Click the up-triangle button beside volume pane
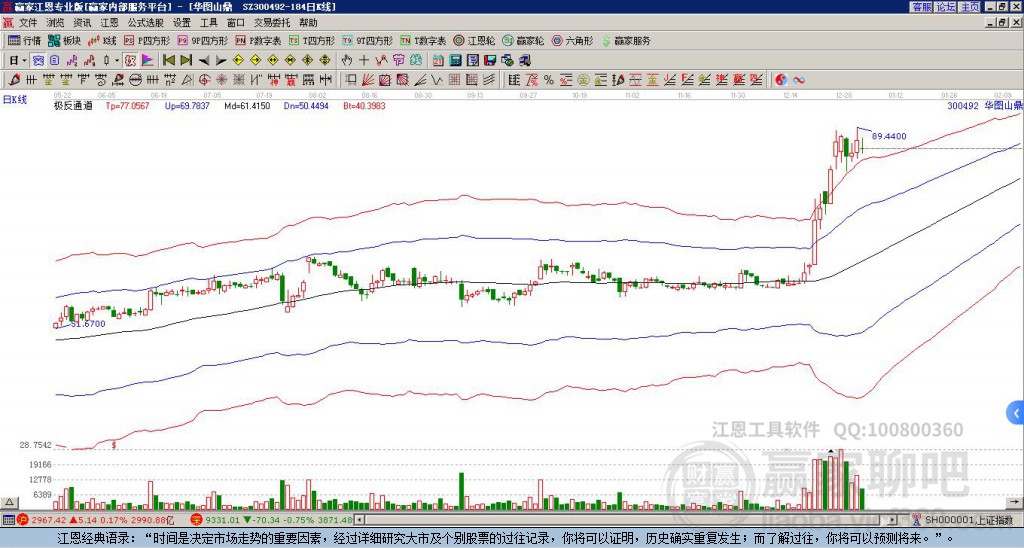This screenshot has height=548, width=1024. click(x=8, y=502)
